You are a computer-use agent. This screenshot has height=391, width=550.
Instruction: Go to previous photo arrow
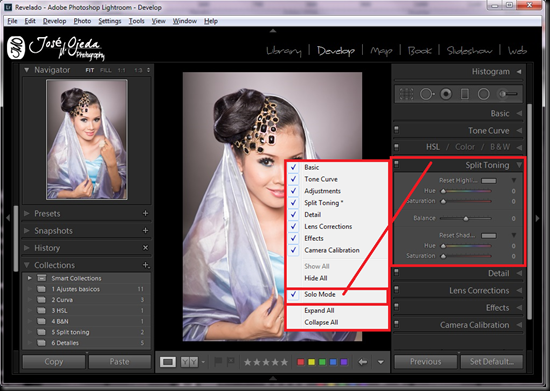[363, 362]
